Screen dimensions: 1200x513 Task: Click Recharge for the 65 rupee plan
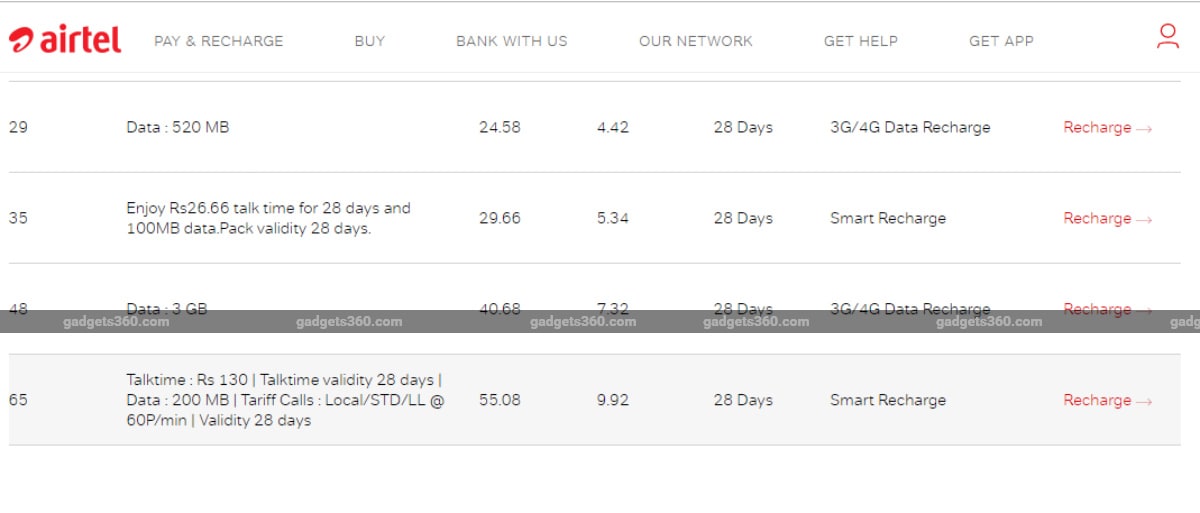(1107, 401)
